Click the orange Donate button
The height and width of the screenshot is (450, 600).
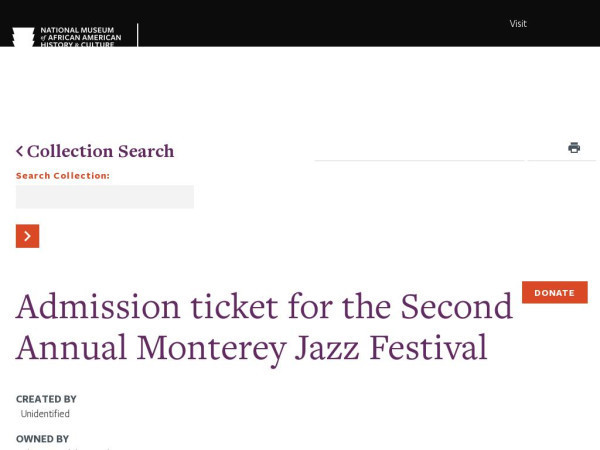(555, 293)
